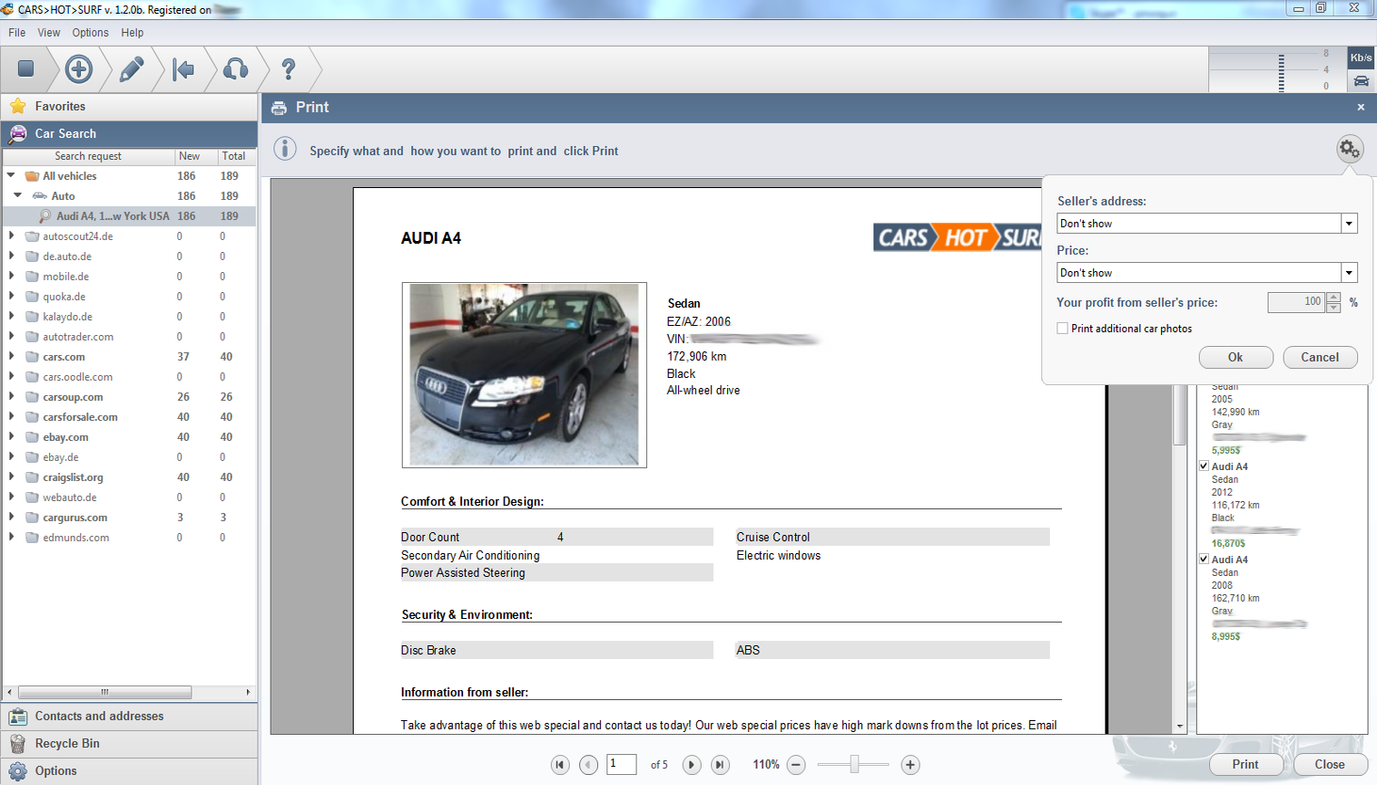The width and height of the screenshot is (1377, 785).
Task: Select kalaydo.de tree item
Action: point(67,316)
